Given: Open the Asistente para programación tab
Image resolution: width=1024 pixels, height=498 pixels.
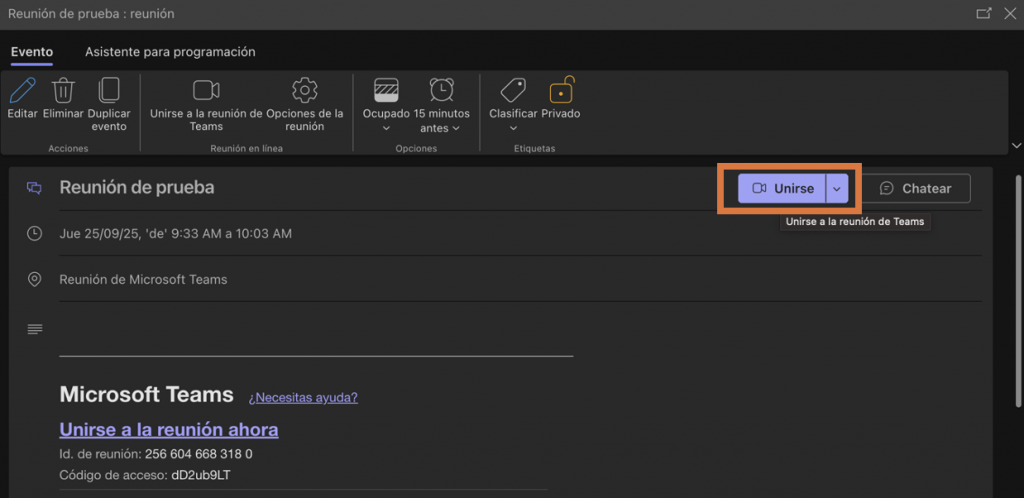Looking at the screenshot, I should tap(170, 52).
